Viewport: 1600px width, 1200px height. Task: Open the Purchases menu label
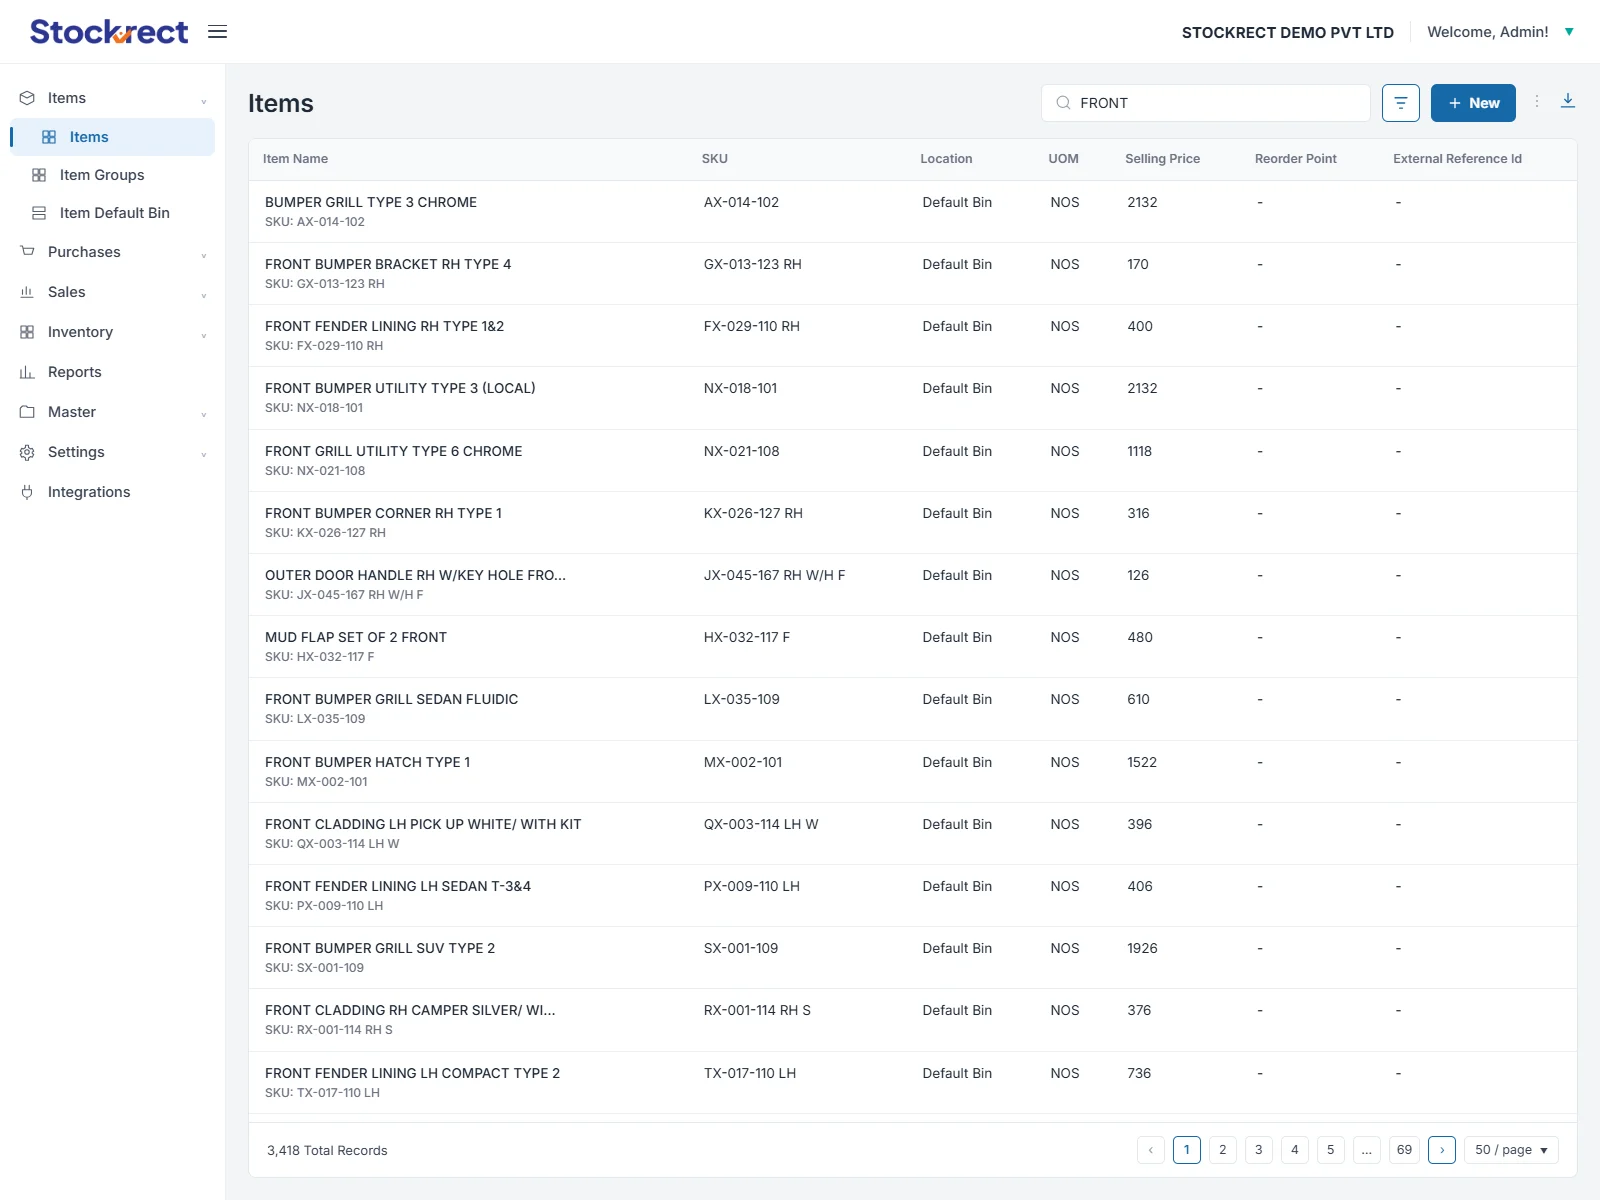pos(84,252)
